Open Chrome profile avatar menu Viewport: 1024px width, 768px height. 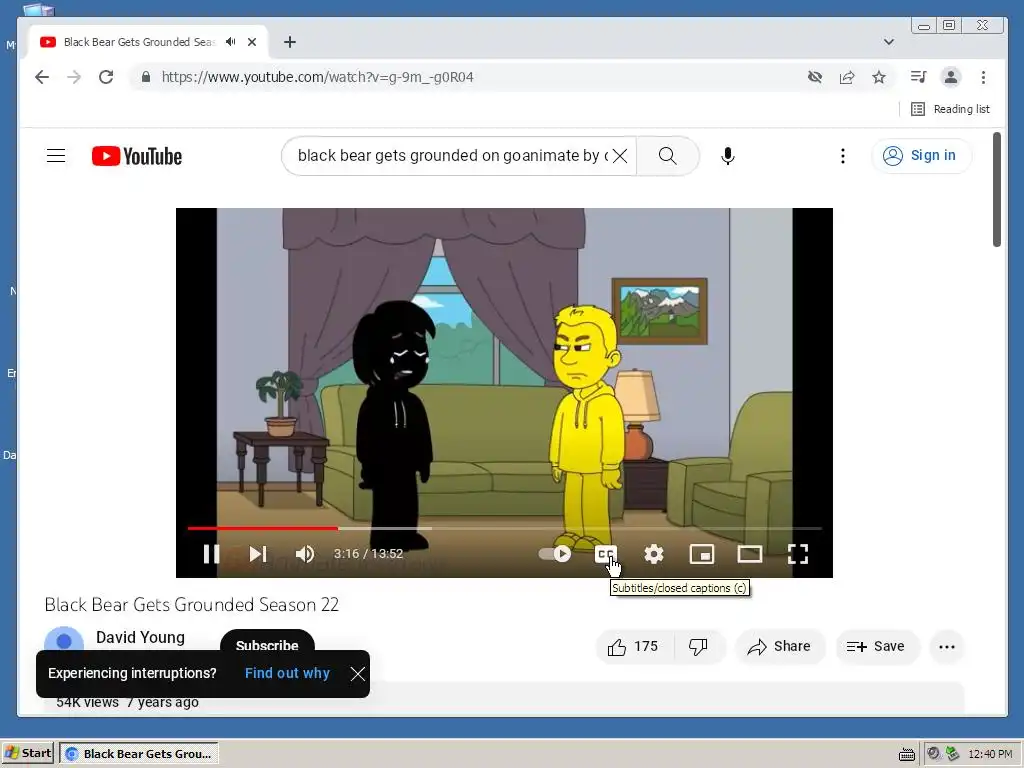[951, 77]
